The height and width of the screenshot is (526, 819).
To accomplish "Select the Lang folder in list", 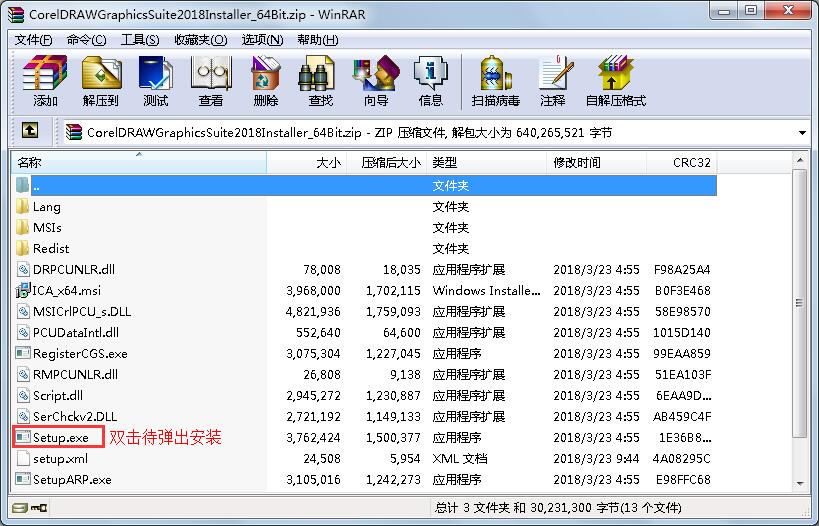I will (x=46, y=206).
